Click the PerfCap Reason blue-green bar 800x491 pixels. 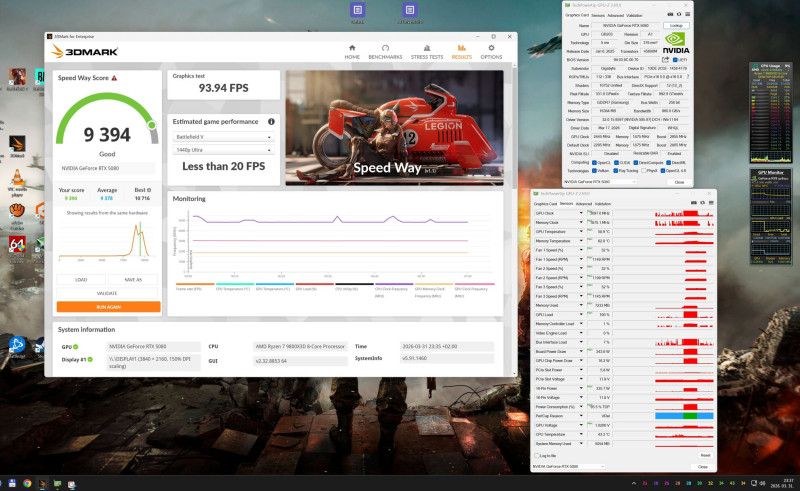pyautogui.click(x=684, y=416)
